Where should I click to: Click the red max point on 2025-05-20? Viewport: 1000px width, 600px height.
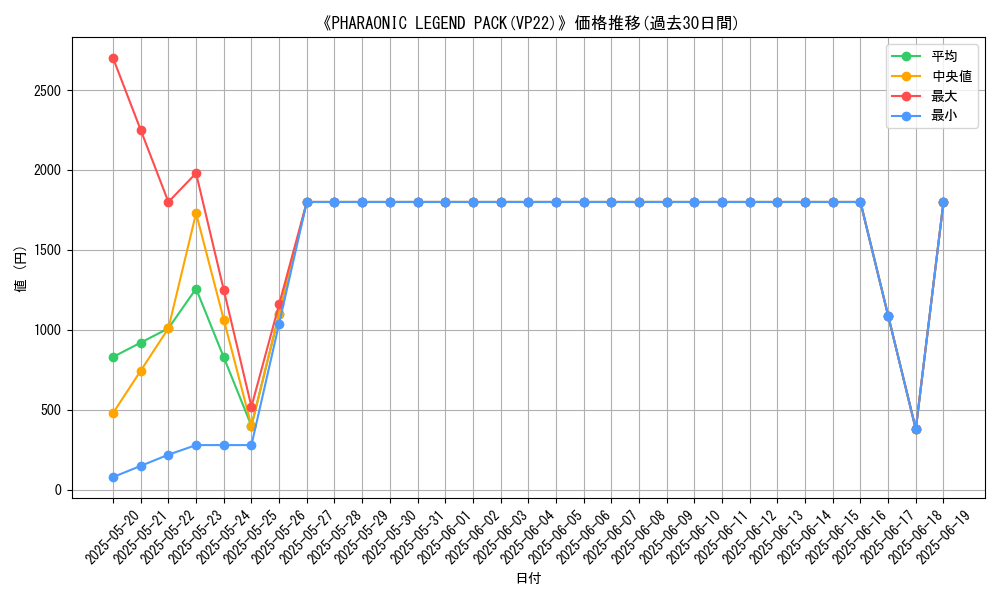click(x=114, y=59)
